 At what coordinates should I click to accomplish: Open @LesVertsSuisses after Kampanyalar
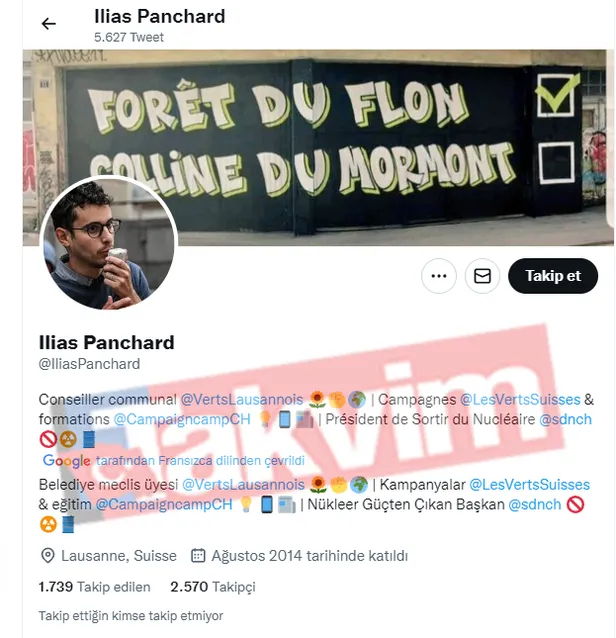(x=529, y=485)
